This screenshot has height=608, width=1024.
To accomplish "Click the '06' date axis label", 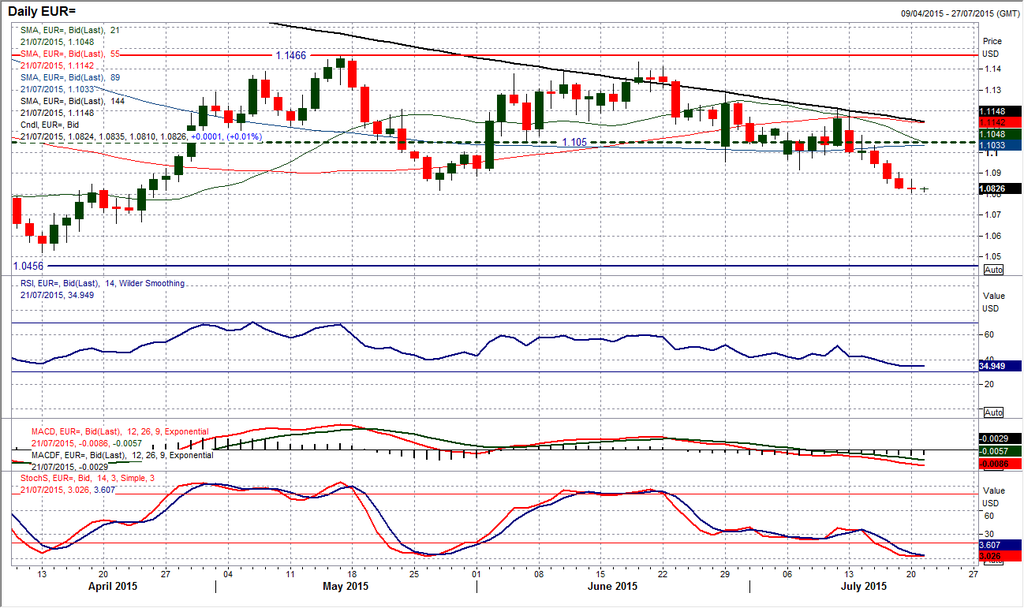I will [x=787, y=574].
